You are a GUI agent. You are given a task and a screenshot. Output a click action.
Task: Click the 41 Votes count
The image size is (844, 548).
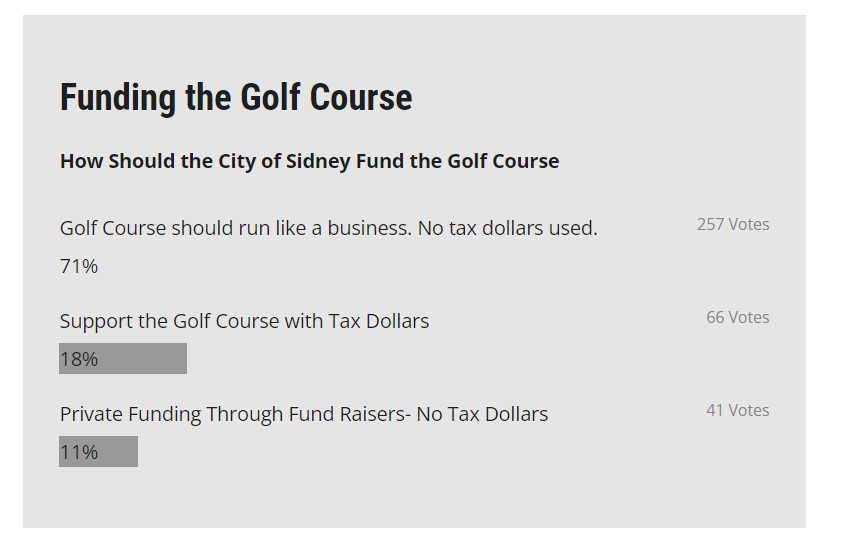click(x=737, y=410)
